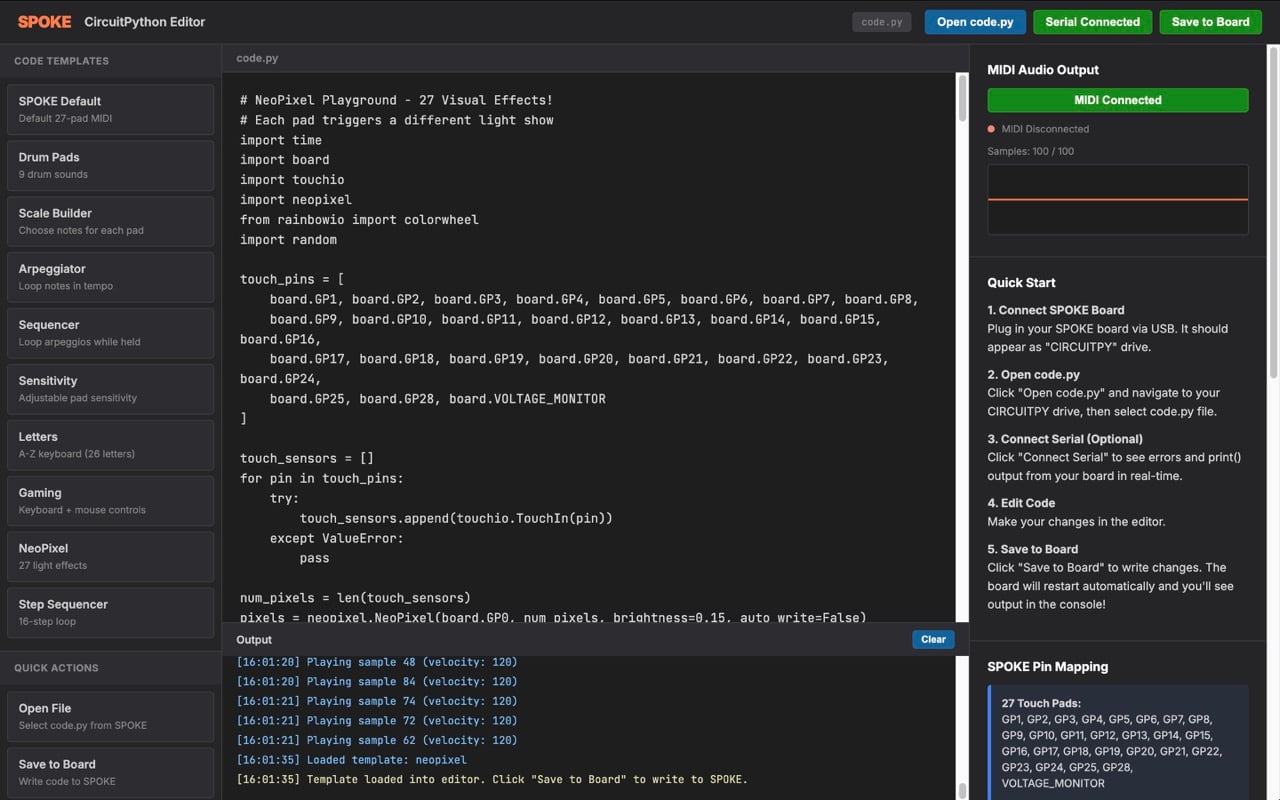Click the MIDI sample waveform display
The image size is (1280, 800).
(1118, 200)
